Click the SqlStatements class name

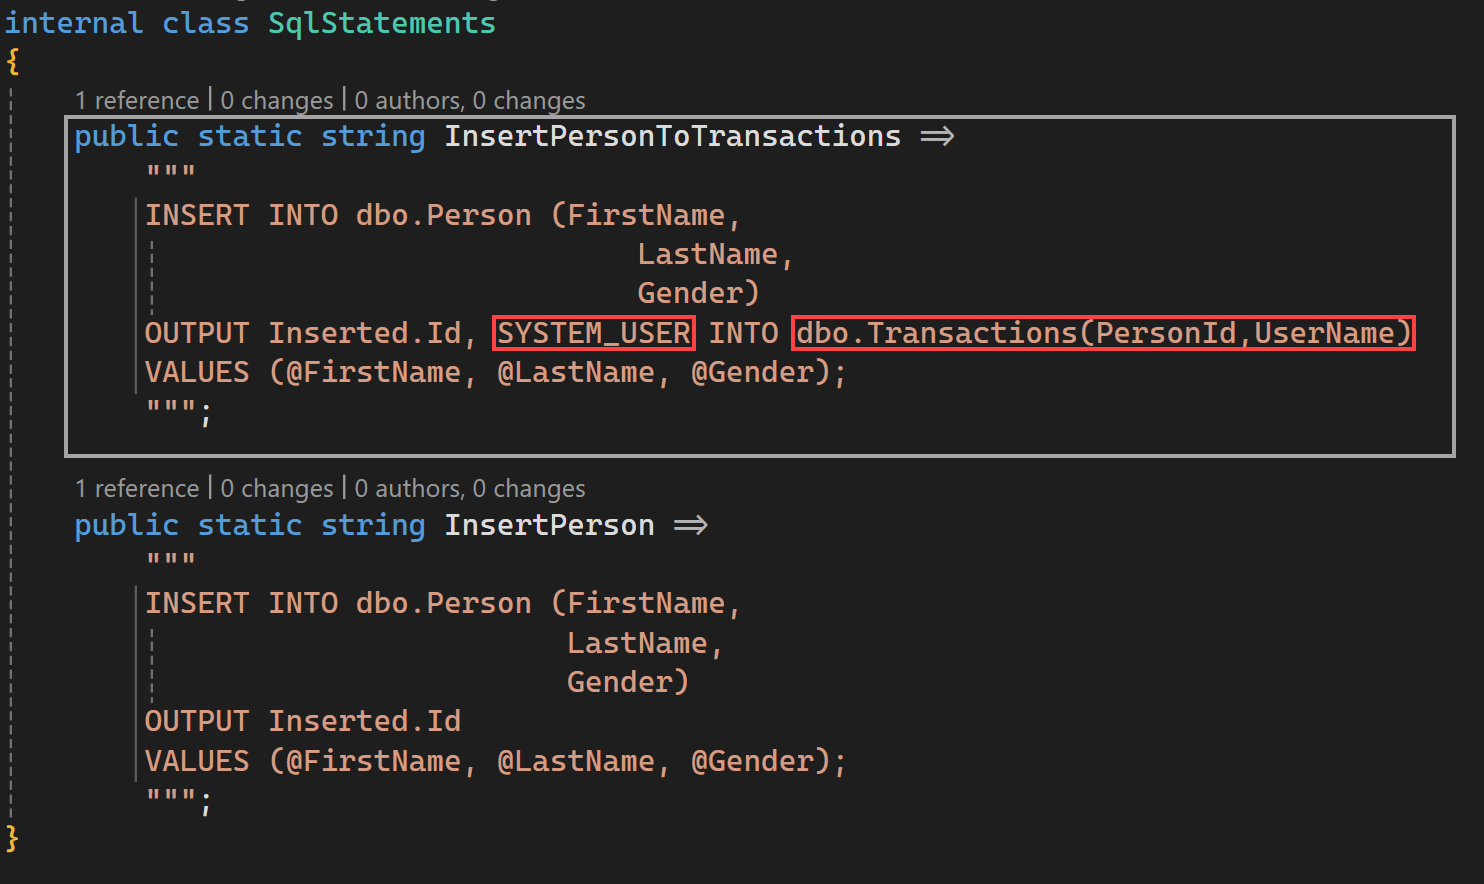tap(382, 23)
